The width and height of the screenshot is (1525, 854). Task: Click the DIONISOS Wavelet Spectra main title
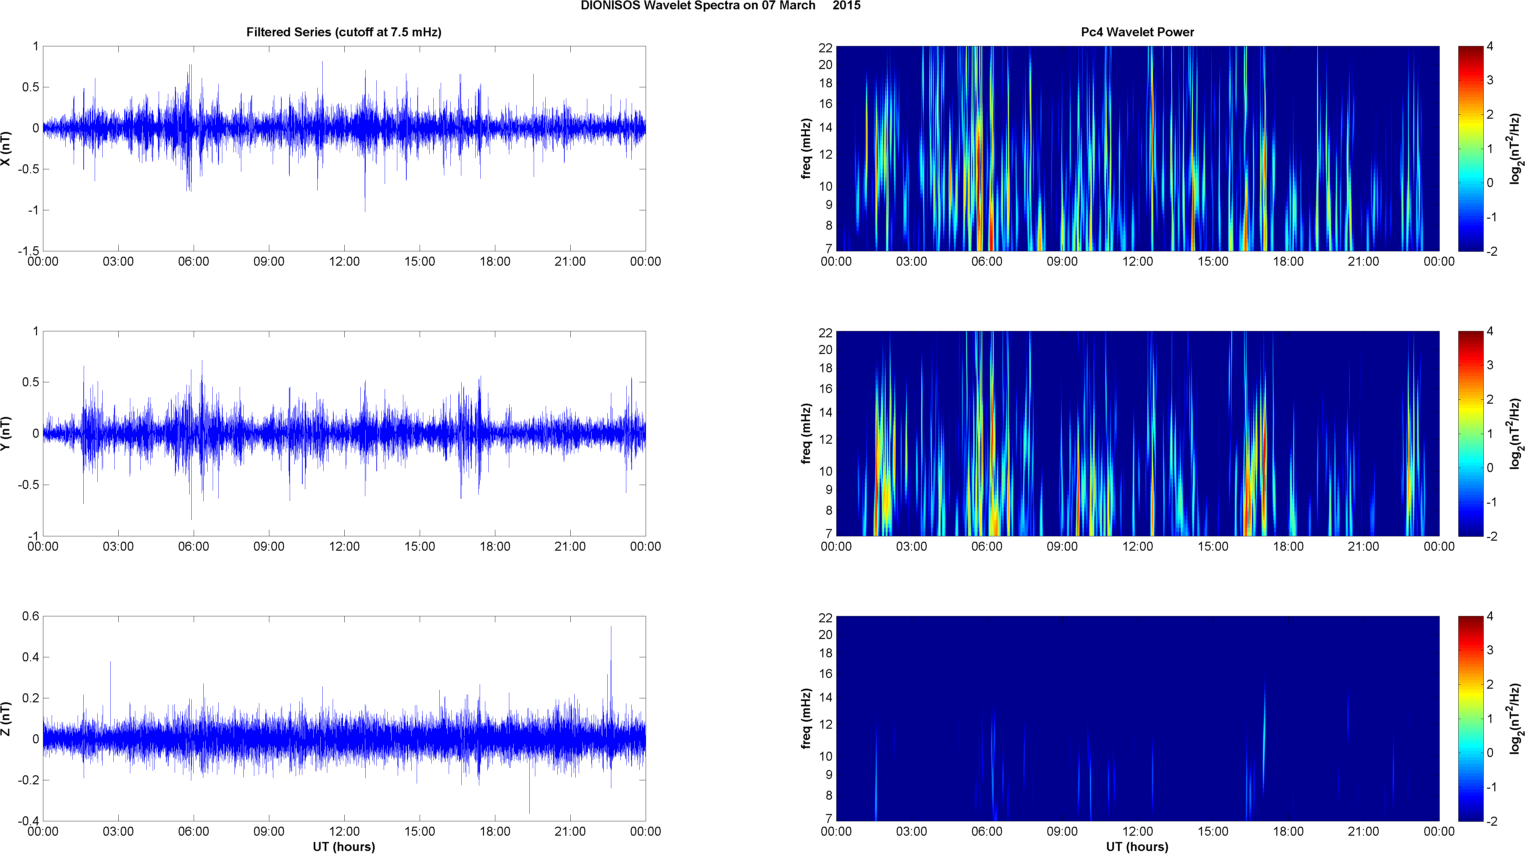pos(720,6)
